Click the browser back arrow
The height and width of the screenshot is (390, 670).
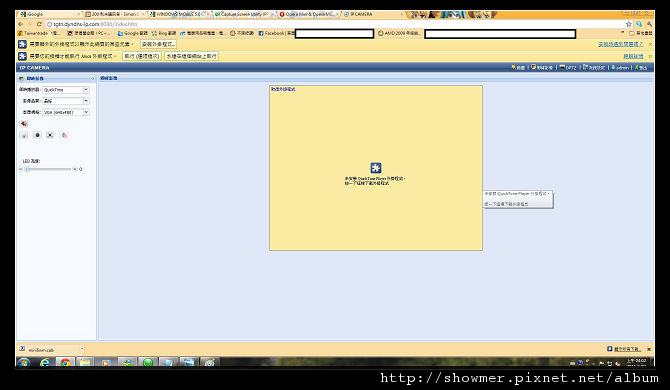pos(21,24)
